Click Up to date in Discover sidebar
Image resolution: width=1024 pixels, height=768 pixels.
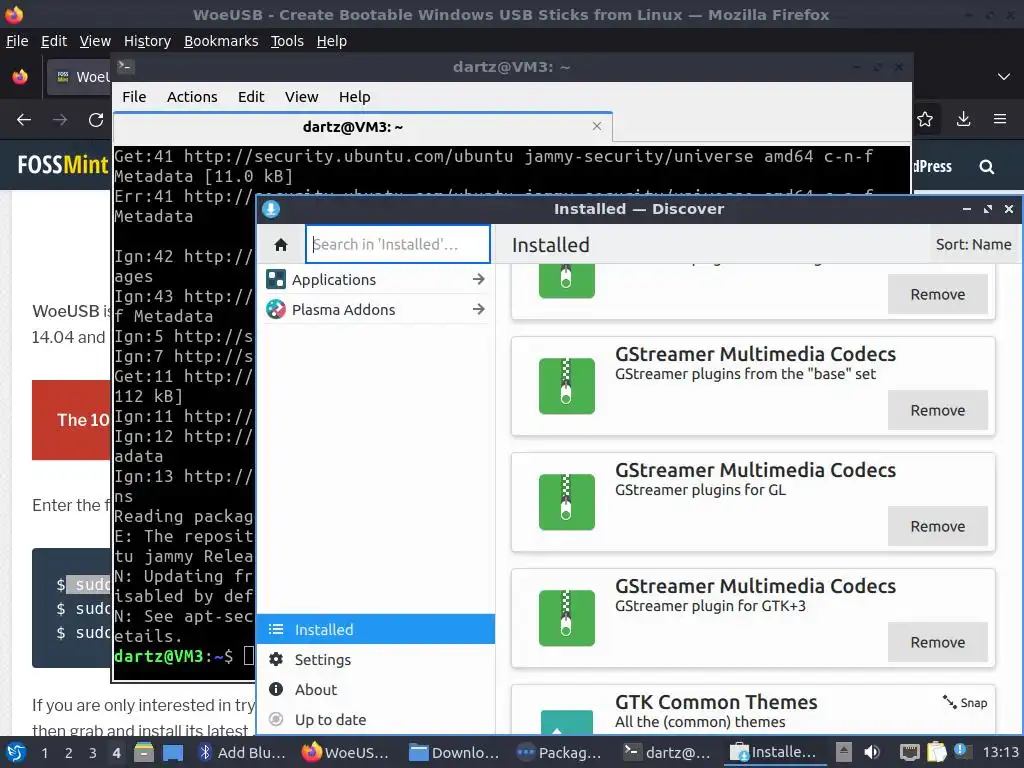[376, 720]
